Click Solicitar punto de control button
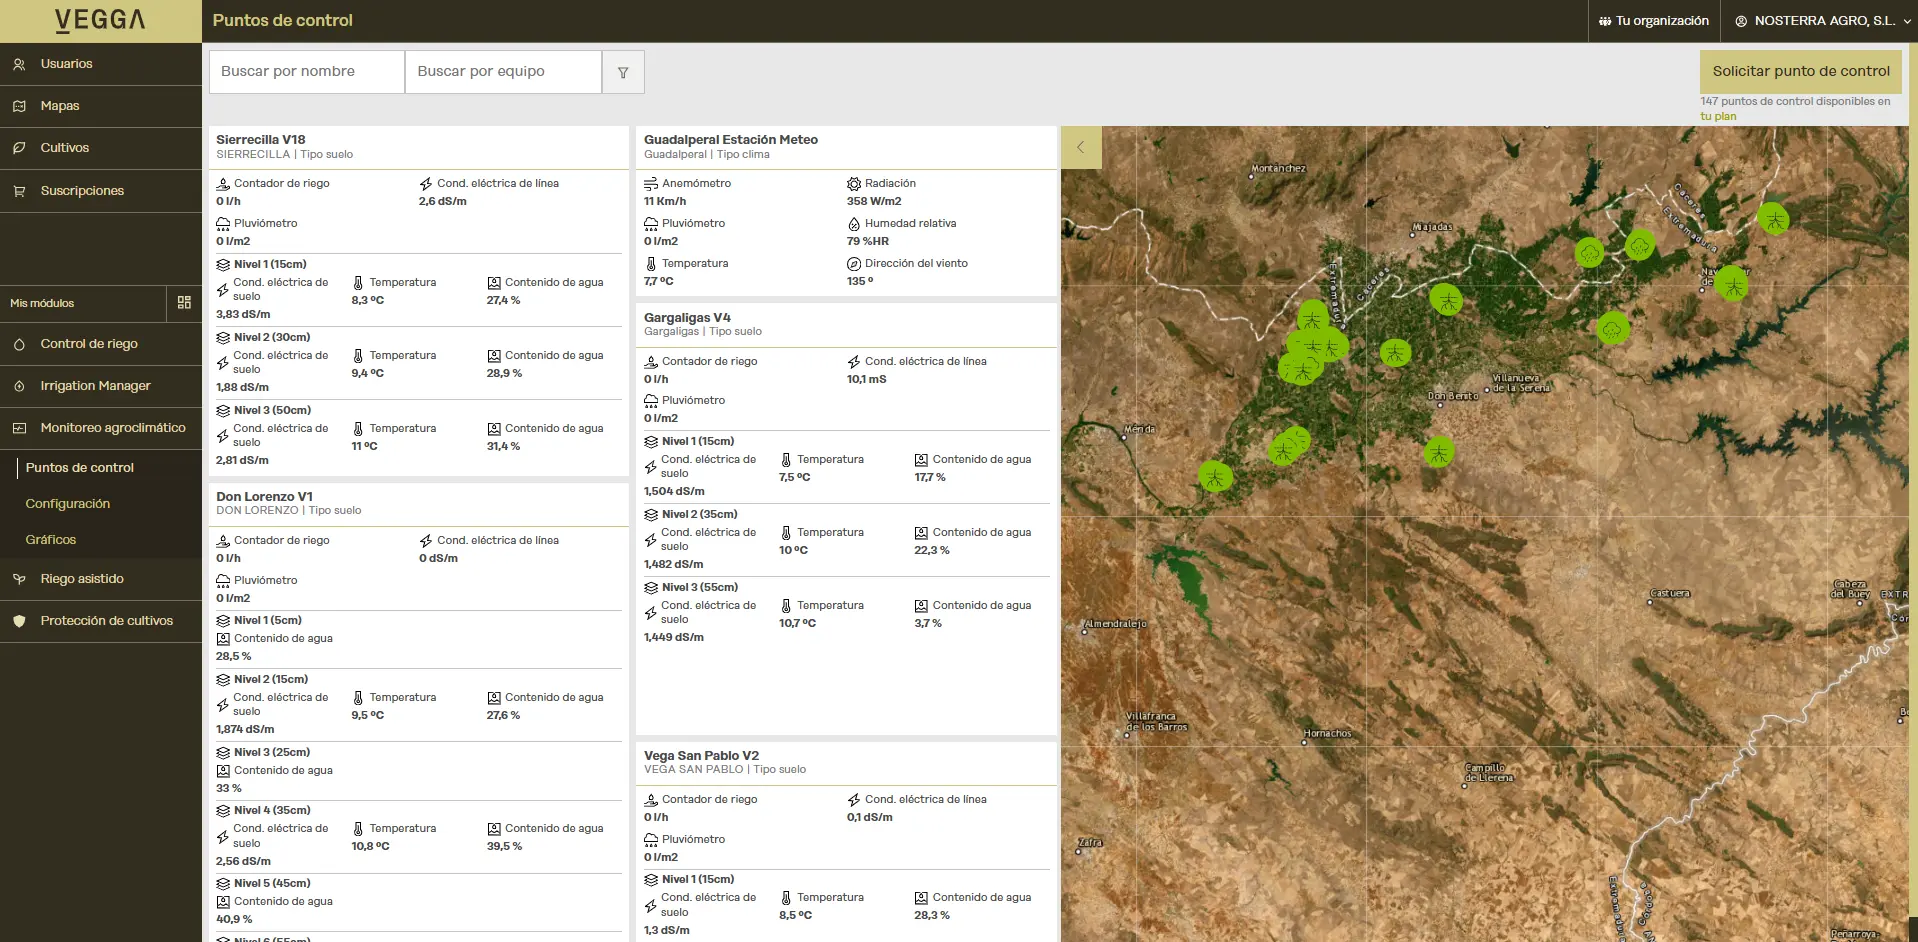This screenshot has height=942, width=1918. click(1801, 72)
